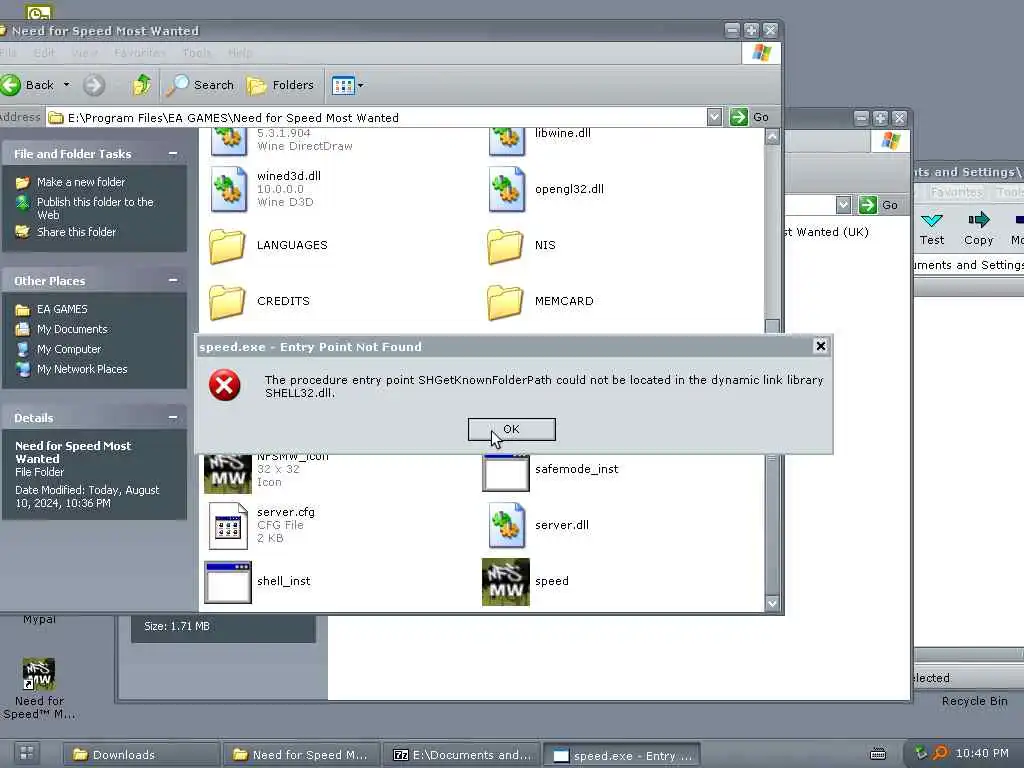1024x768 pixels.
Task: Click Go in the background Explorer window
Action: coord(879,205)
